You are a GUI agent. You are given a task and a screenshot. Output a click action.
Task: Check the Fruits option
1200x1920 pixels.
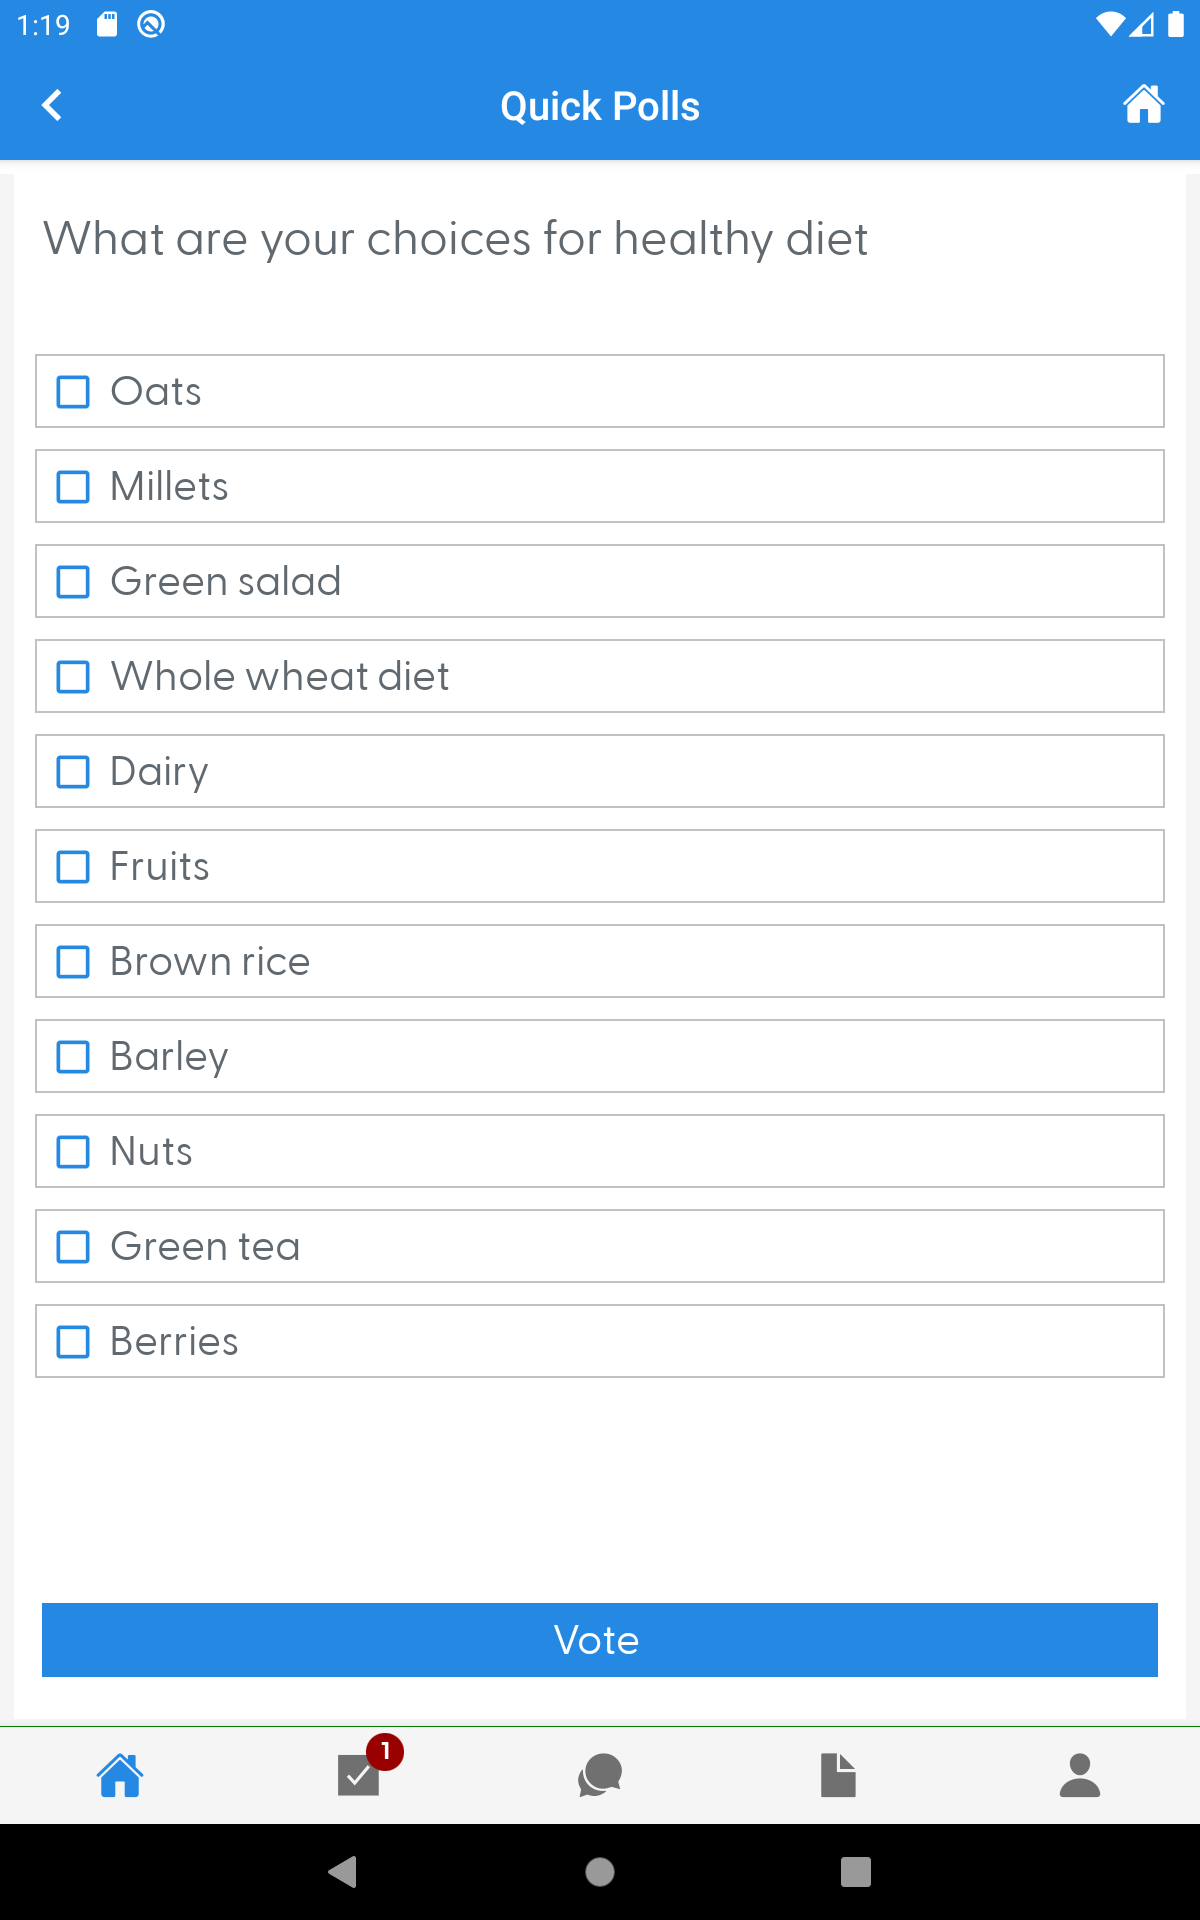[73, 867]
